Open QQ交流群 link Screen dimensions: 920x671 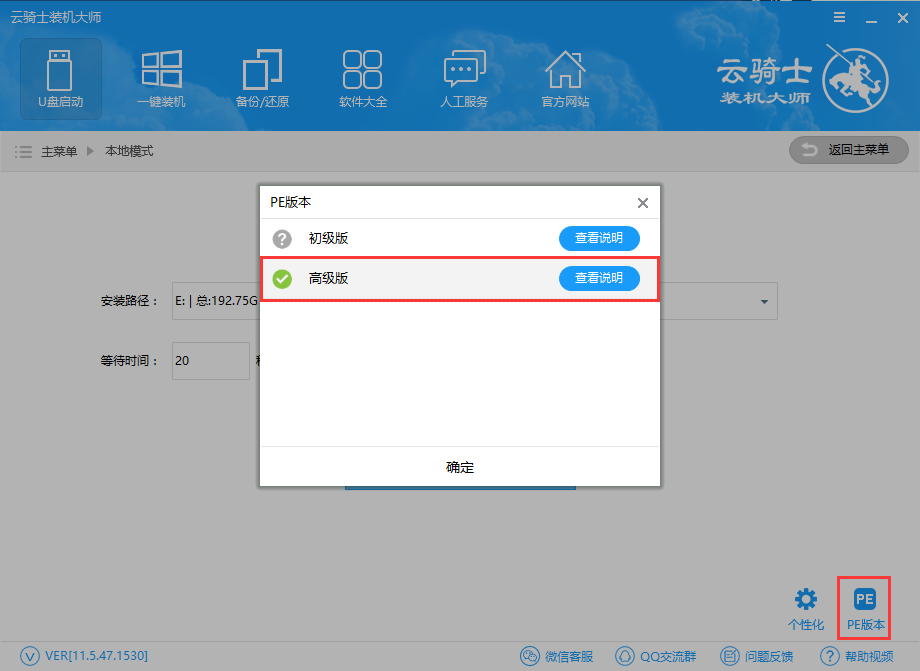(x=655, y=656)
